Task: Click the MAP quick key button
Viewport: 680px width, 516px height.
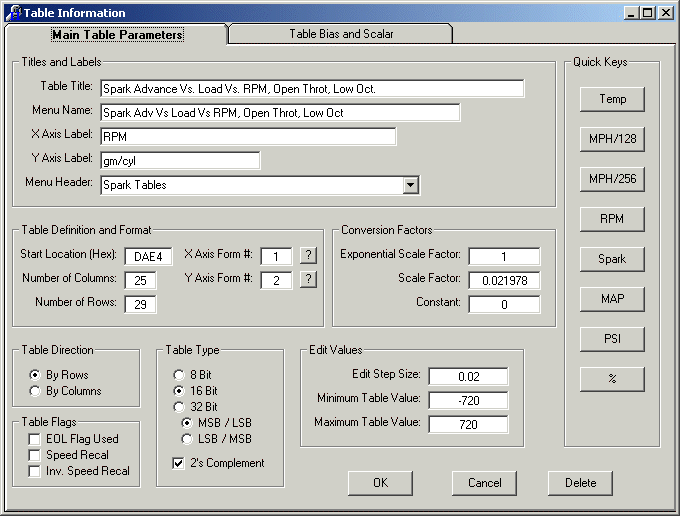Action: [x=612, y=299]
